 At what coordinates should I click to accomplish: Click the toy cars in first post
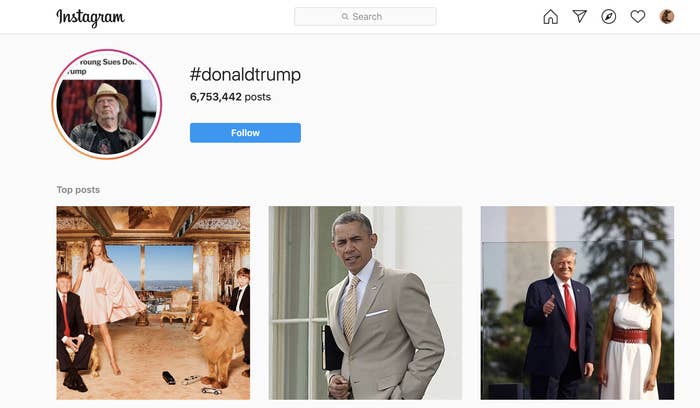pos(192,382)
